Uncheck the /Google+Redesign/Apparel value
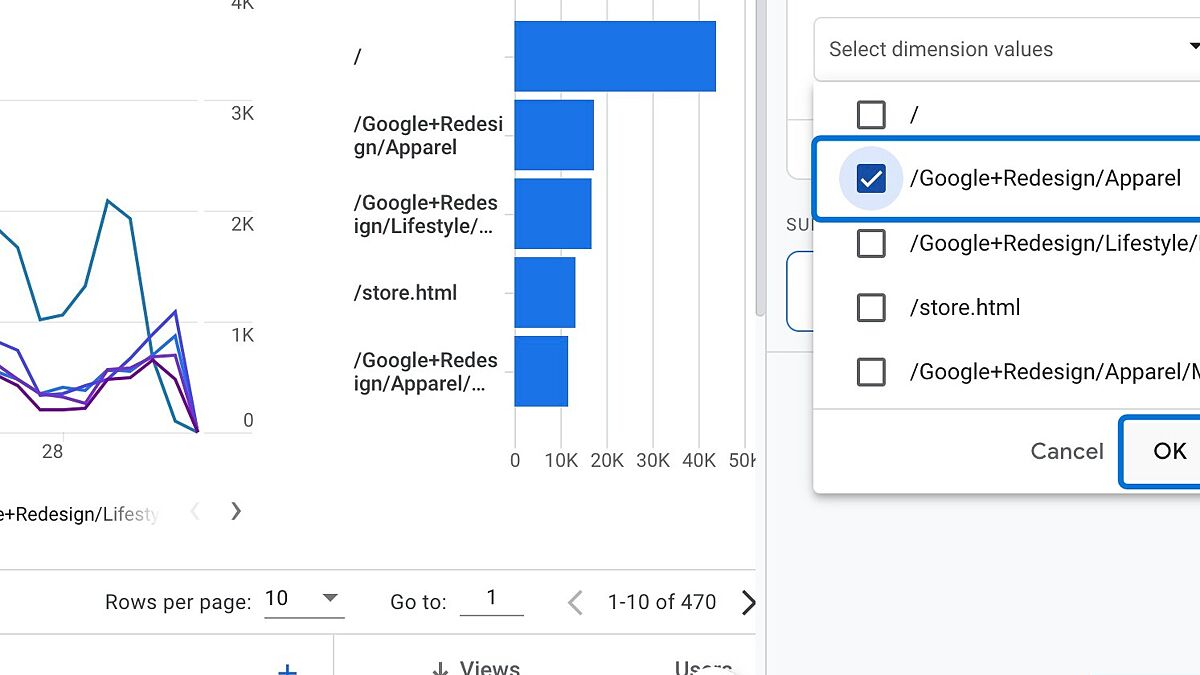 (871, 178)
